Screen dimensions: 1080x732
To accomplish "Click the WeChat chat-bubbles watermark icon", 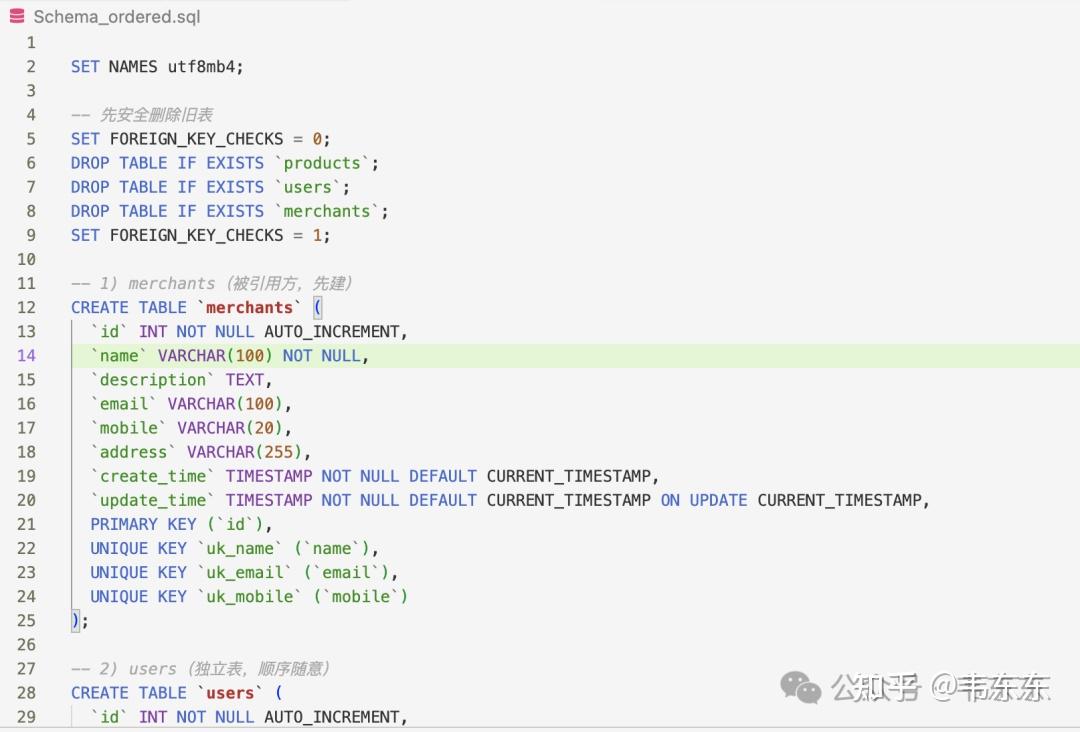I will (x=799, y=687).
